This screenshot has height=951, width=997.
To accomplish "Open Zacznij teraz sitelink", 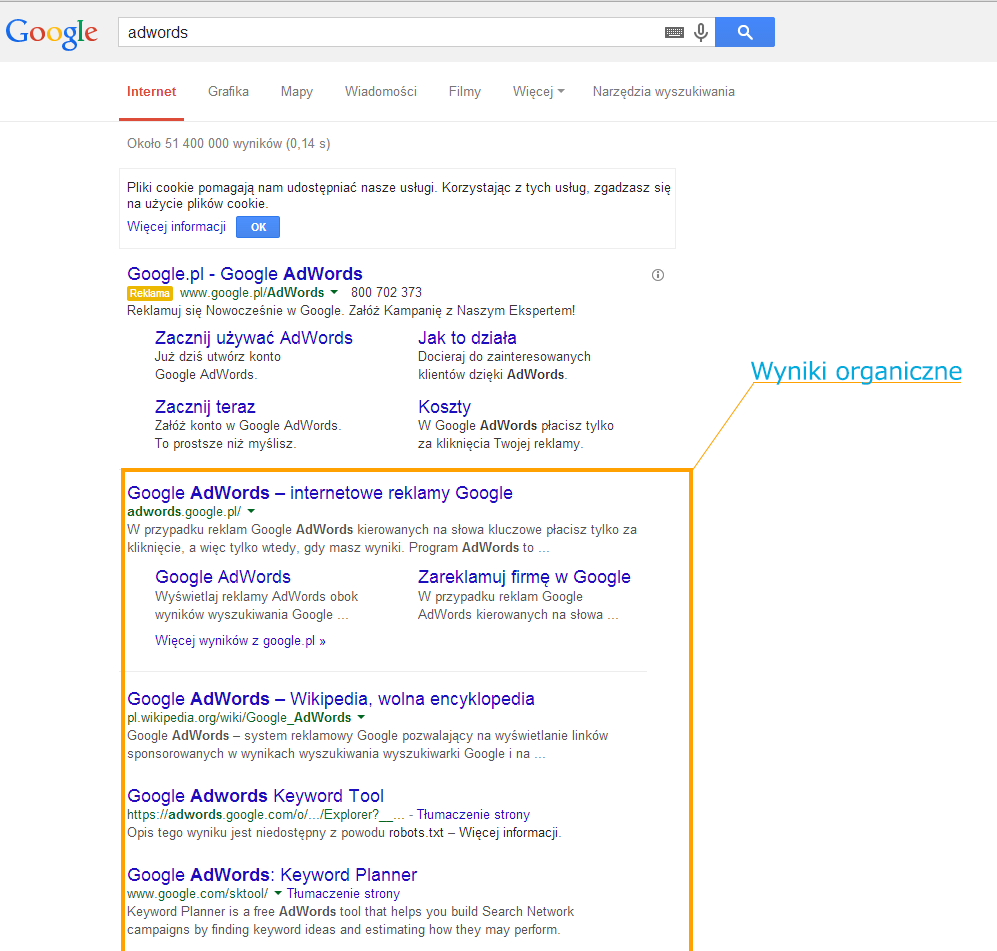I will tap(205, 407).
